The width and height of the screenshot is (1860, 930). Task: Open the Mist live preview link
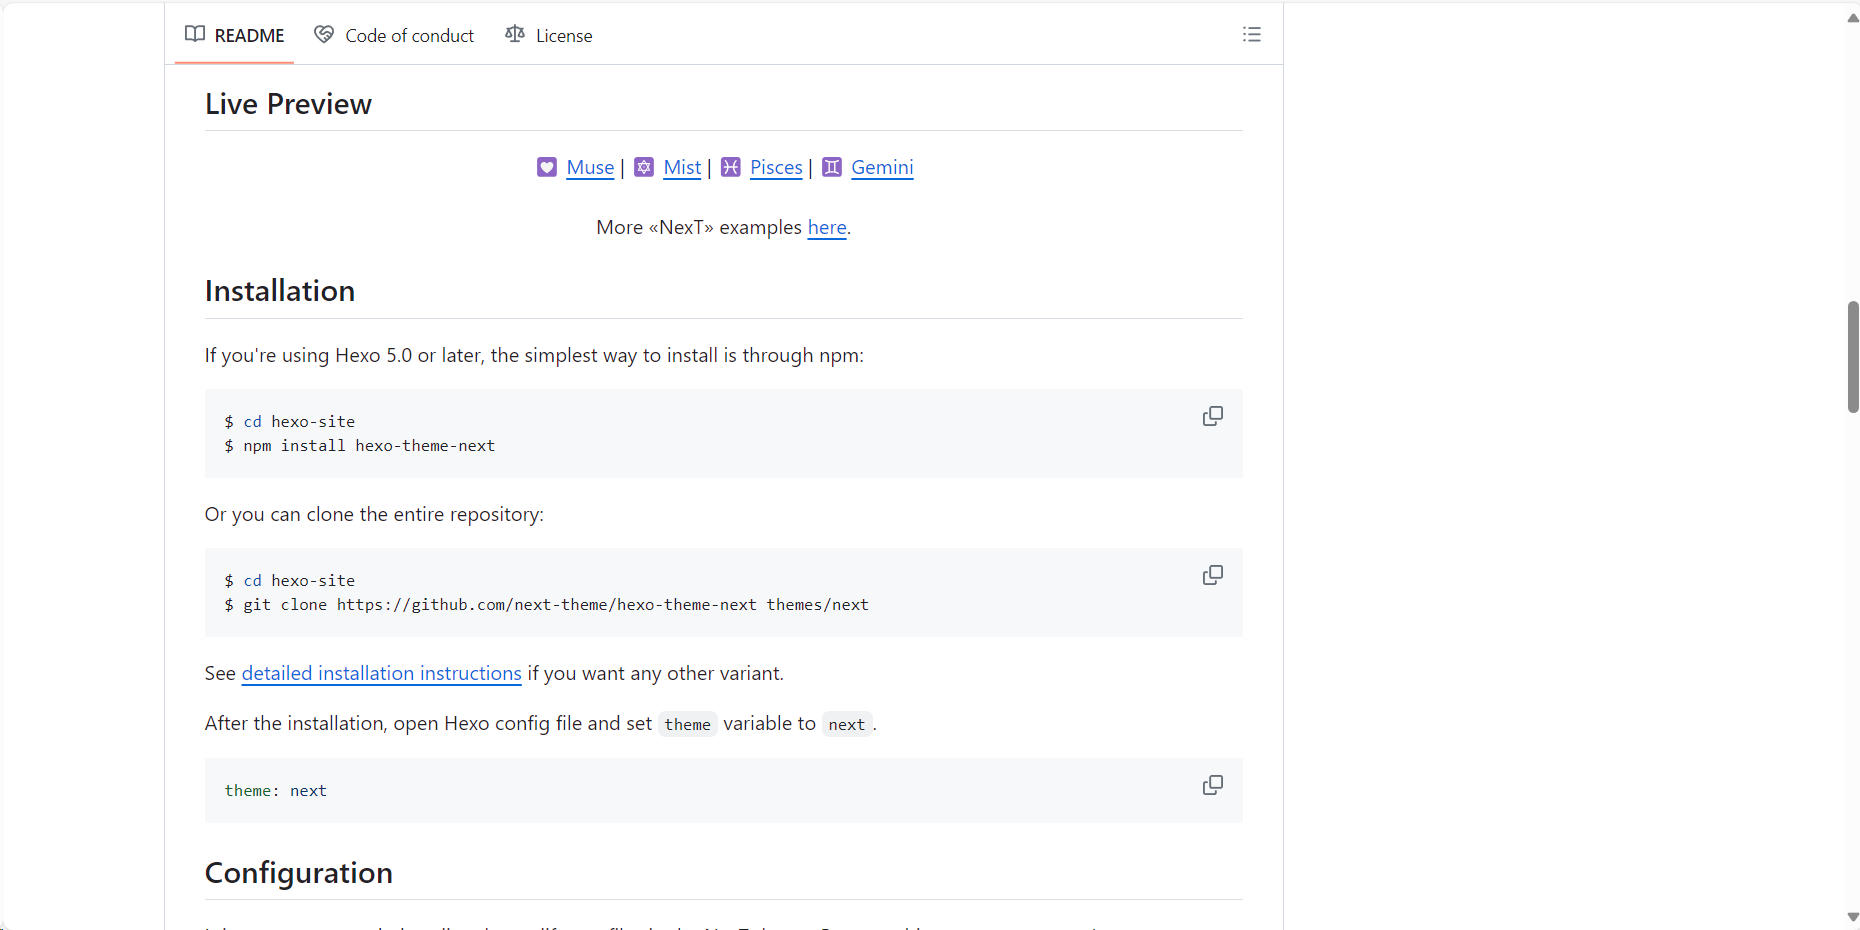pyautogui.click(x=682, y=167)
